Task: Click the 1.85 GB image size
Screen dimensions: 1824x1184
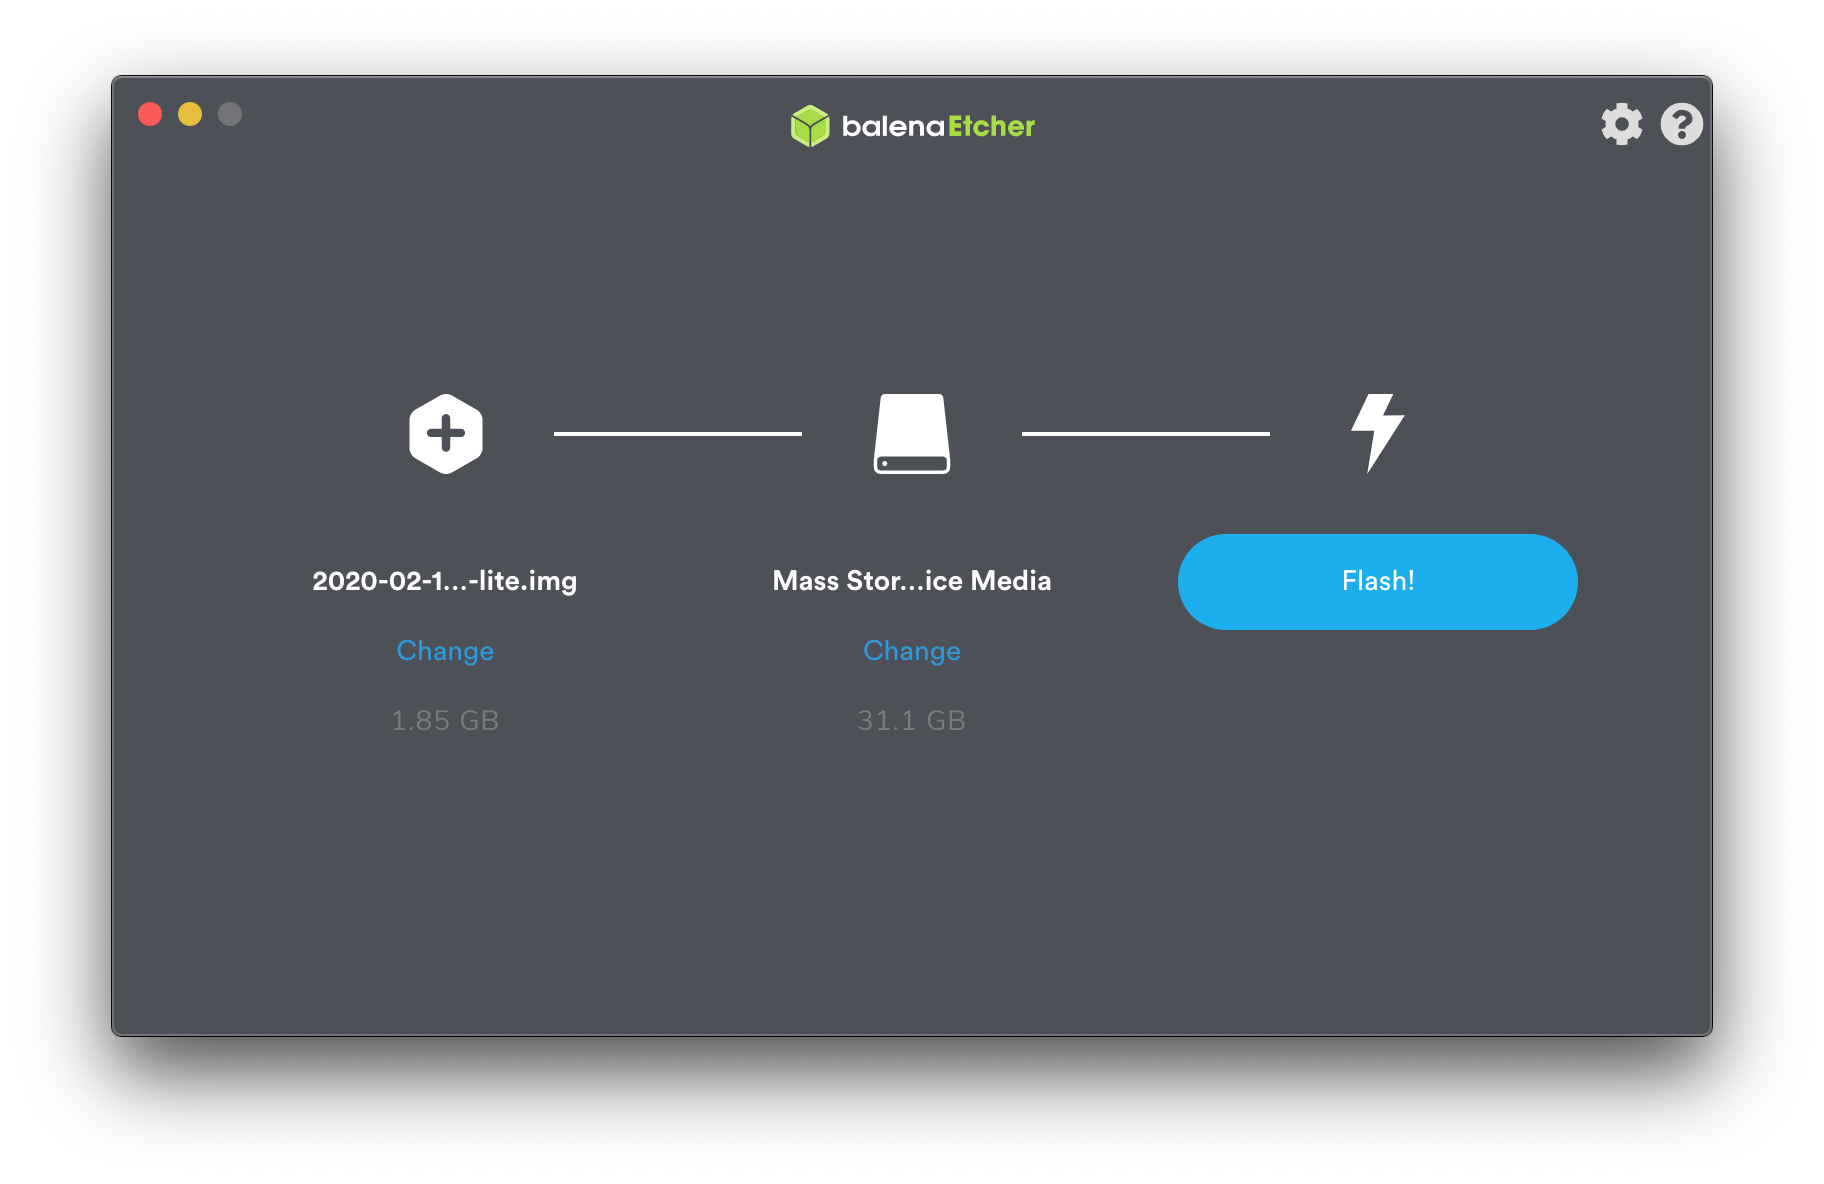Action: (x=445, y=720)
